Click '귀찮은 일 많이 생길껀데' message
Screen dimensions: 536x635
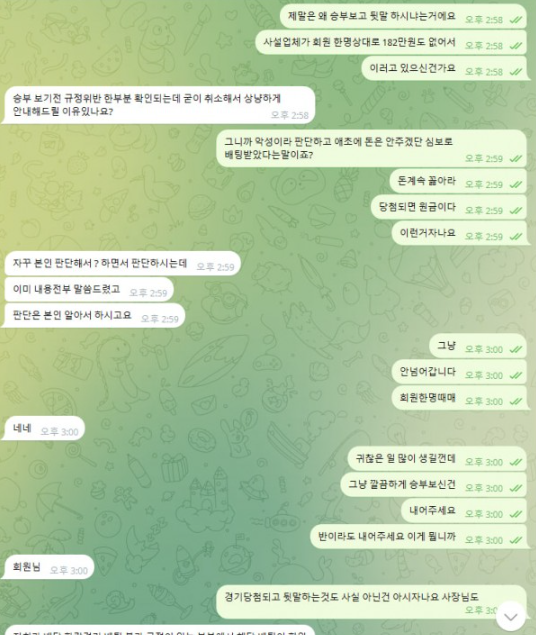coord(437,459)
